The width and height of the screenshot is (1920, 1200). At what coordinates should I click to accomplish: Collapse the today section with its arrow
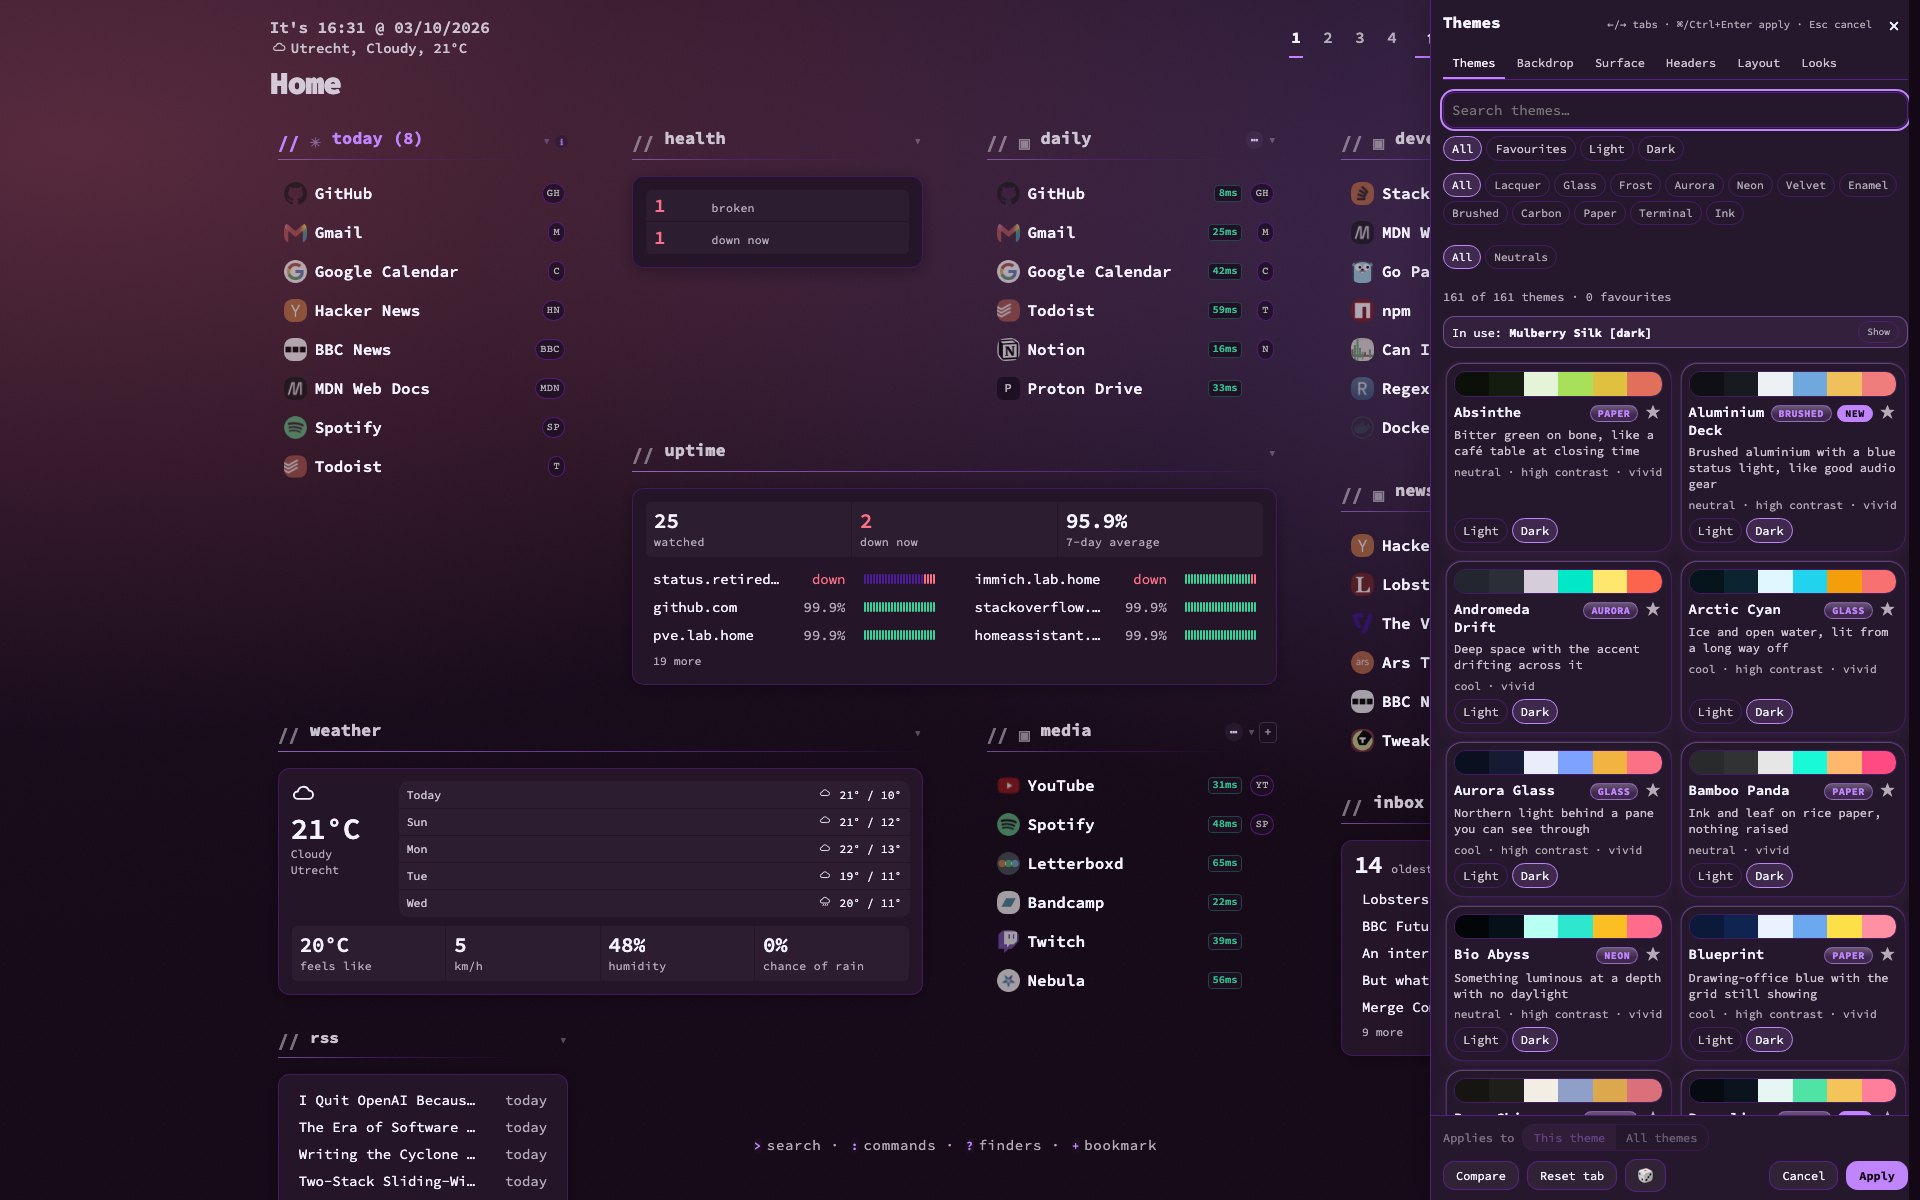point(546,141)
